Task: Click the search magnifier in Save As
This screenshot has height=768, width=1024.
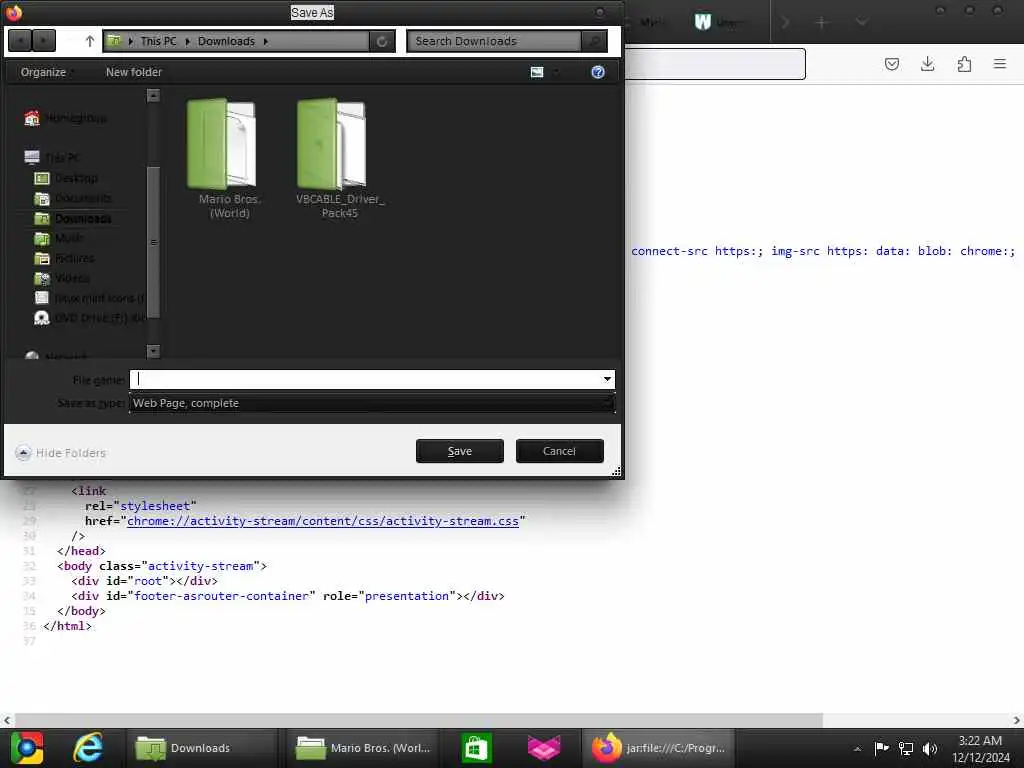Action: [x=594, y=41]
